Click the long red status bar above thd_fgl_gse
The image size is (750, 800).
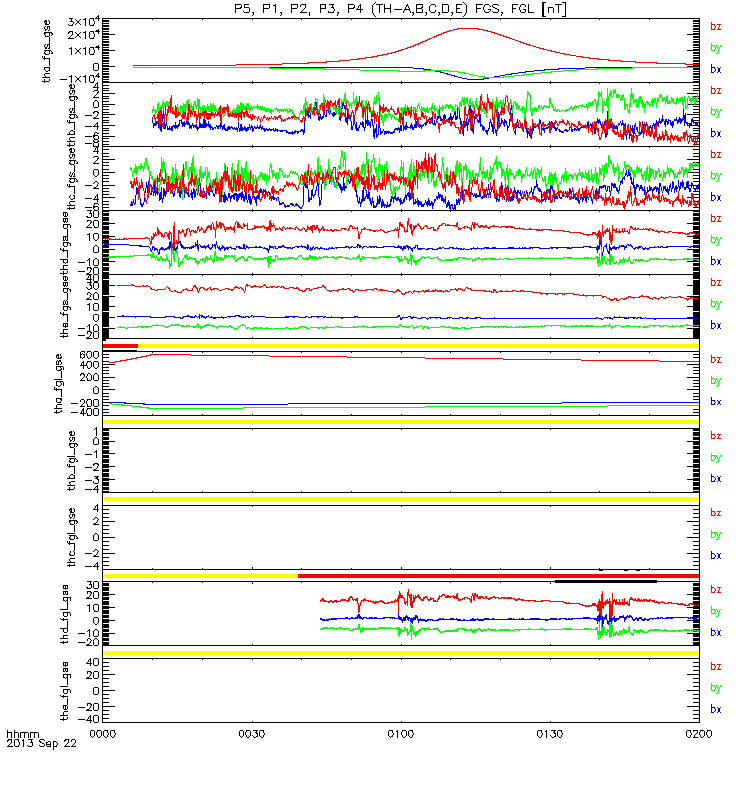coord(498,576)
